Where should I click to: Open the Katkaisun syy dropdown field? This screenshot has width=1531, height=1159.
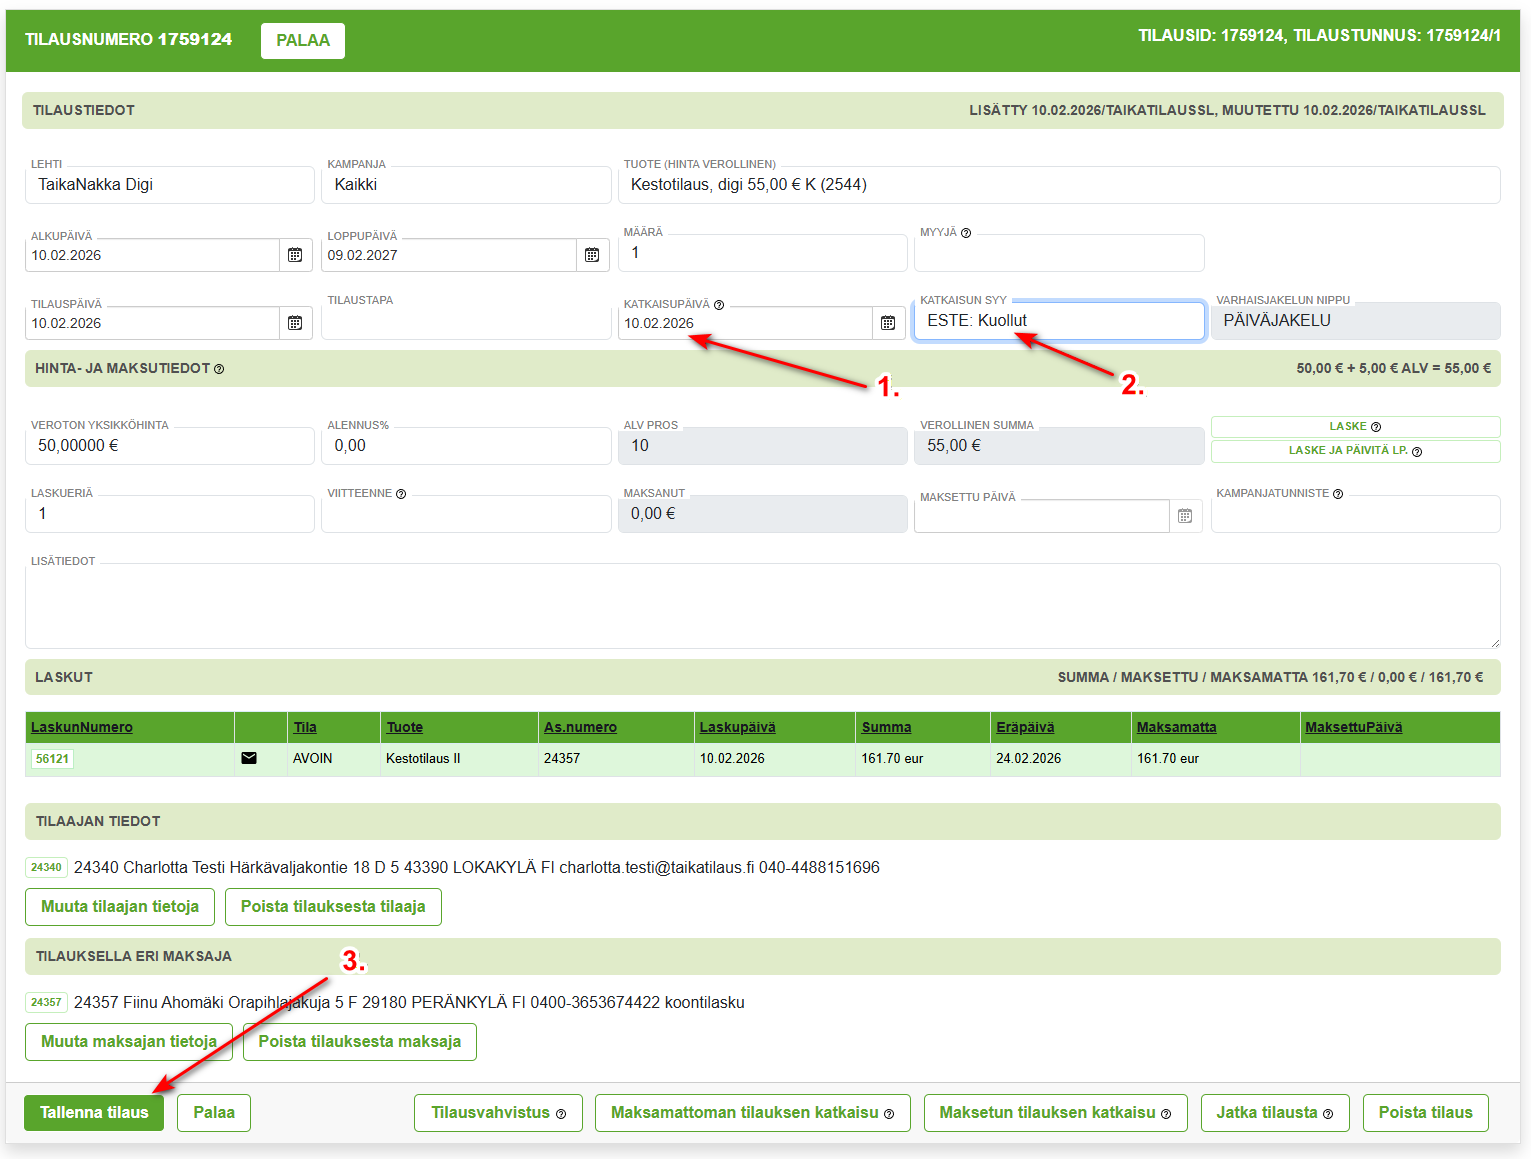1058,321
